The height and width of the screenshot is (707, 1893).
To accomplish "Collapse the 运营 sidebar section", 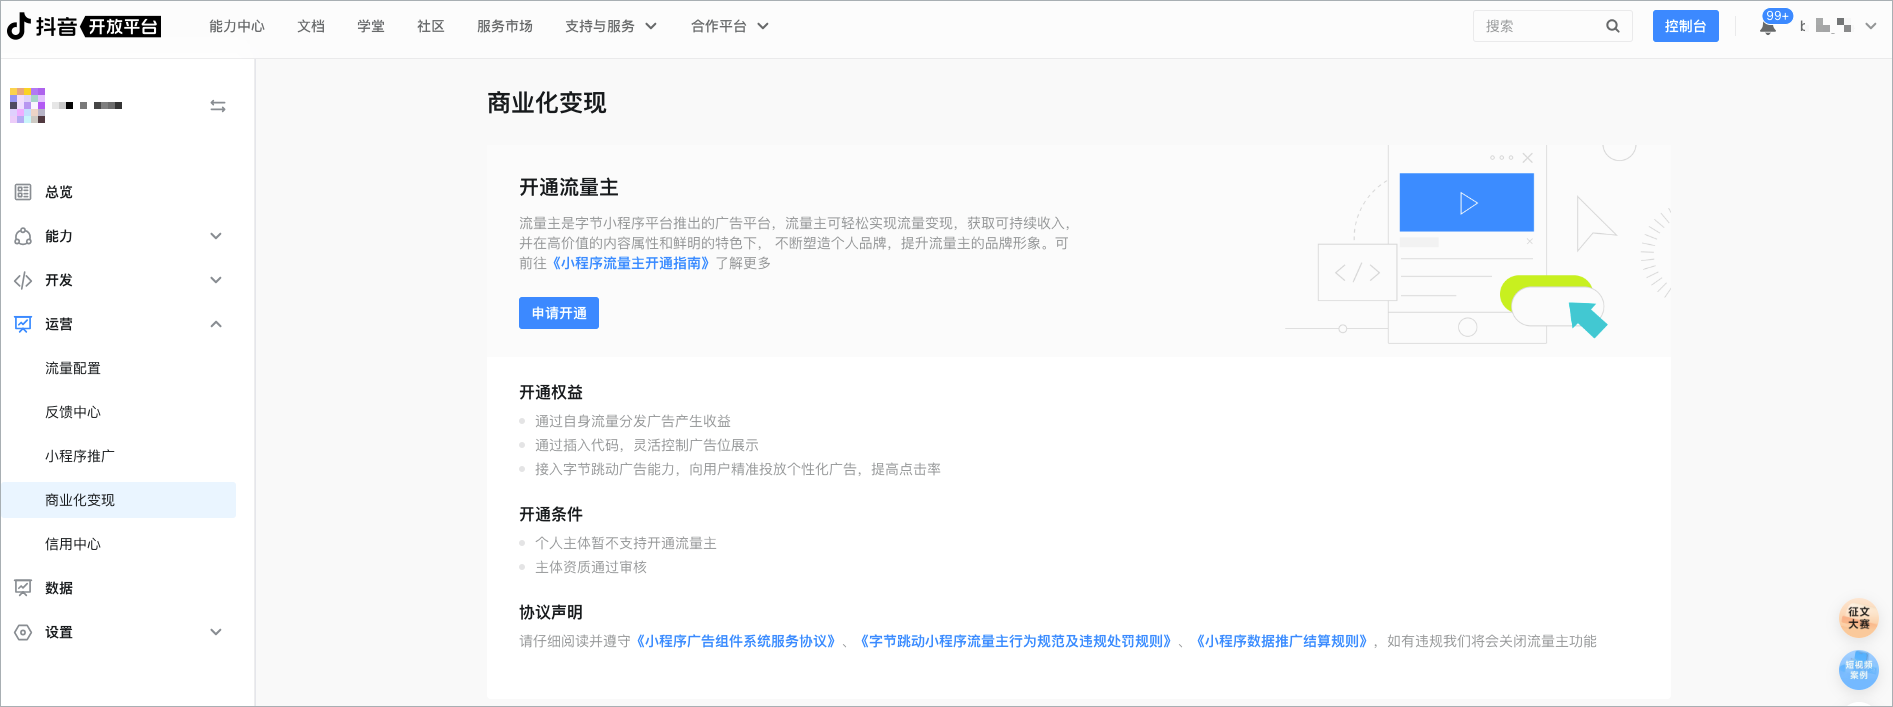I will tap(216, 324).
